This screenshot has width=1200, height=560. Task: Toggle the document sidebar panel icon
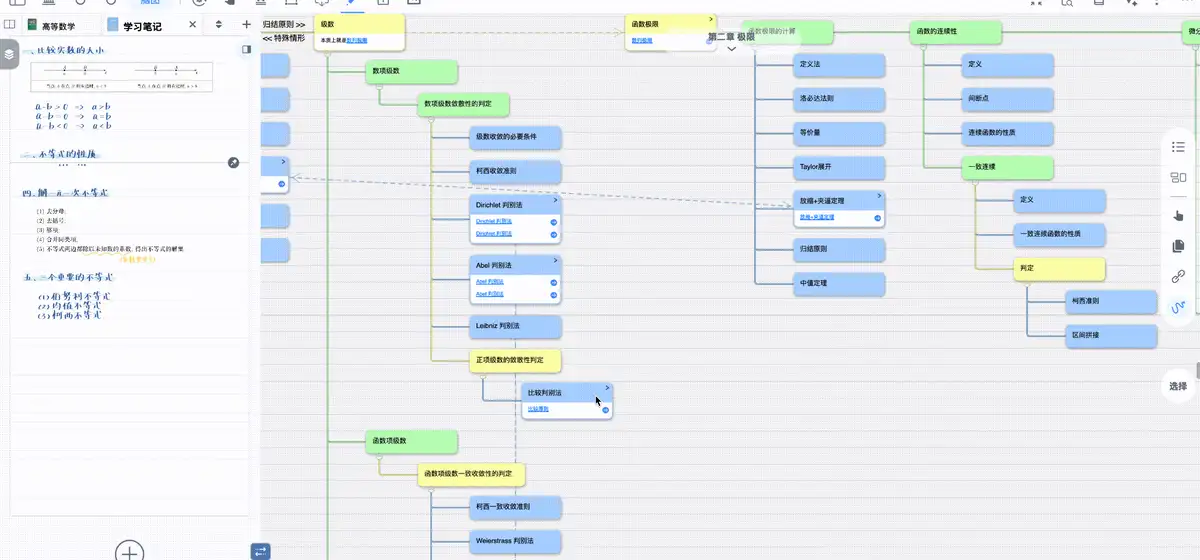246,49
